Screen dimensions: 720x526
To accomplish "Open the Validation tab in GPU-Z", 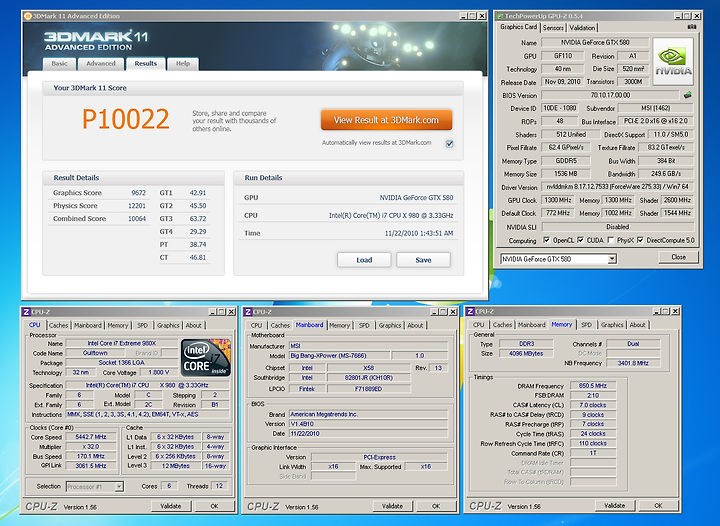I will pos(582,28).
